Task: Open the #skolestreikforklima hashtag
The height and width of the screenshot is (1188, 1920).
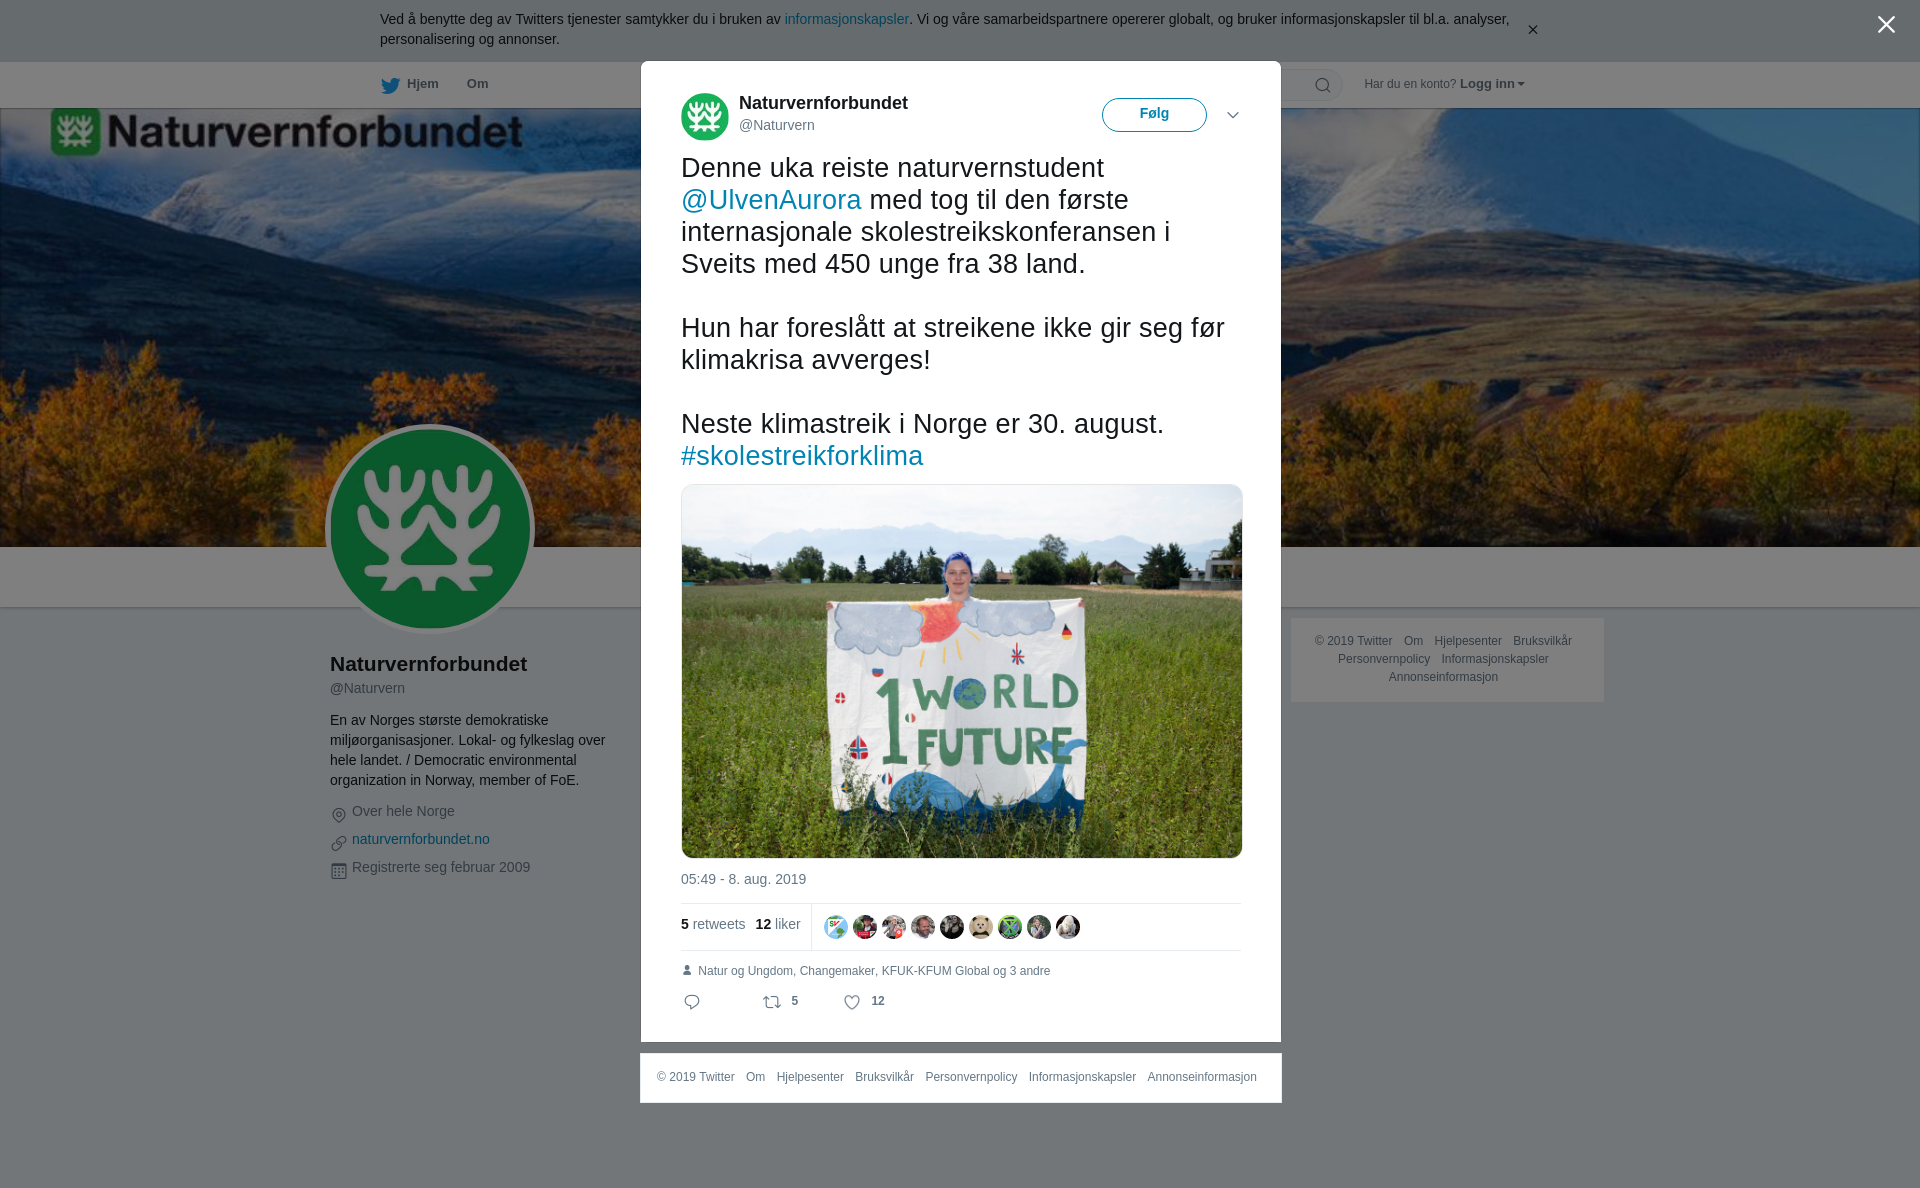Action: pos(802,456)
